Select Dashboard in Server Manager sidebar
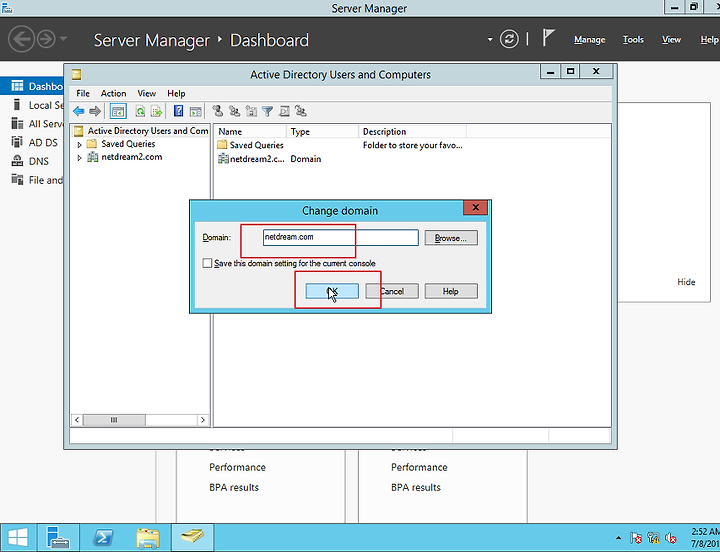Screen dimensions: 720x552 [x=32, y=86]
